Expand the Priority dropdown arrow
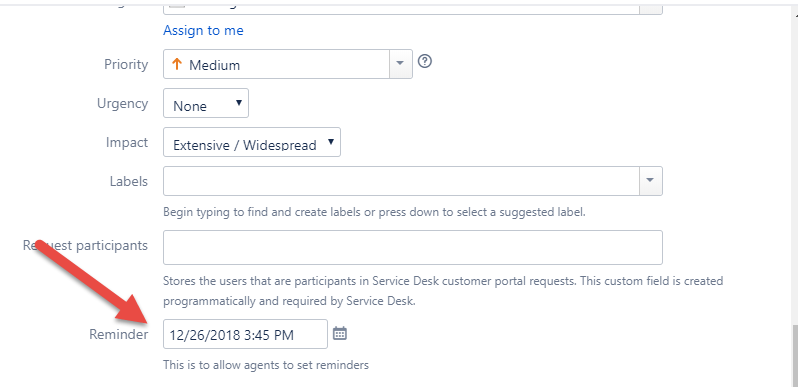Screen dimensions: 798x387 (x=401, y=64)
